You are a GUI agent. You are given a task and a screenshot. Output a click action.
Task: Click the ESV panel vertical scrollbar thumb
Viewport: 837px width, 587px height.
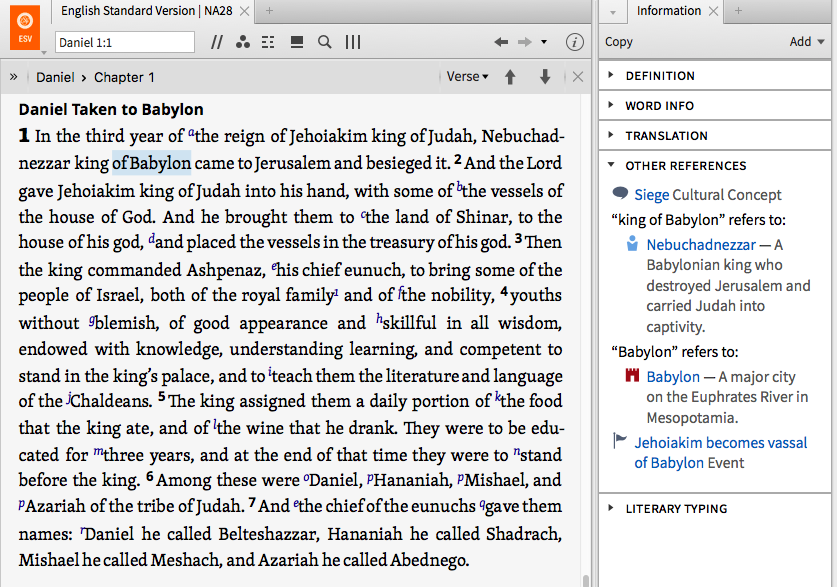point(586,581)
